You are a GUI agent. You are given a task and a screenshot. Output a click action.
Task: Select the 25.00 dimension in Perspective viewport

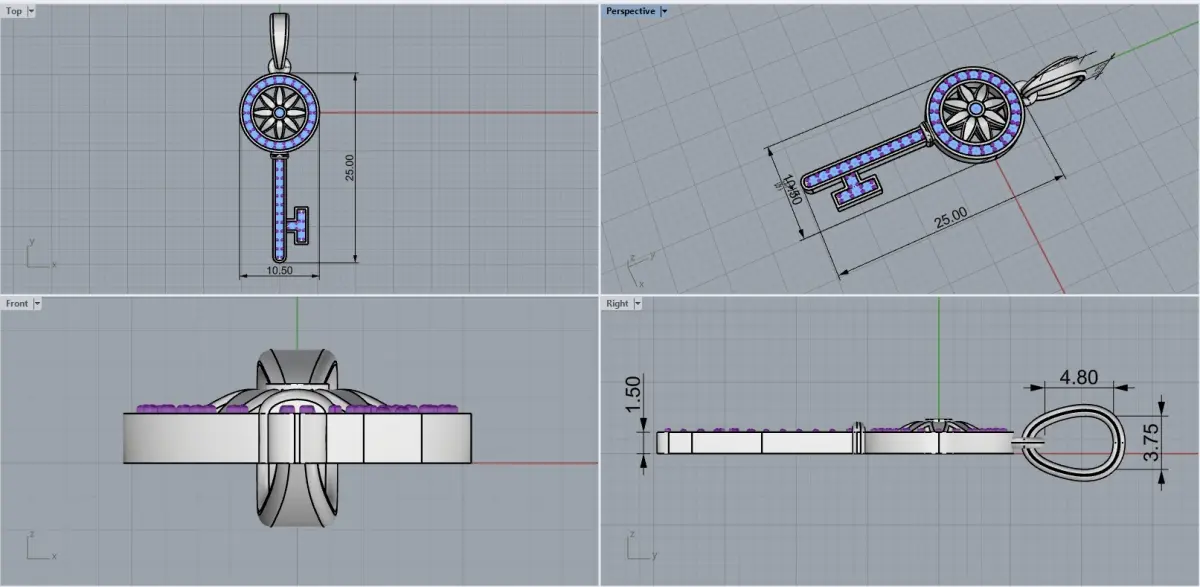coord(950,216)
